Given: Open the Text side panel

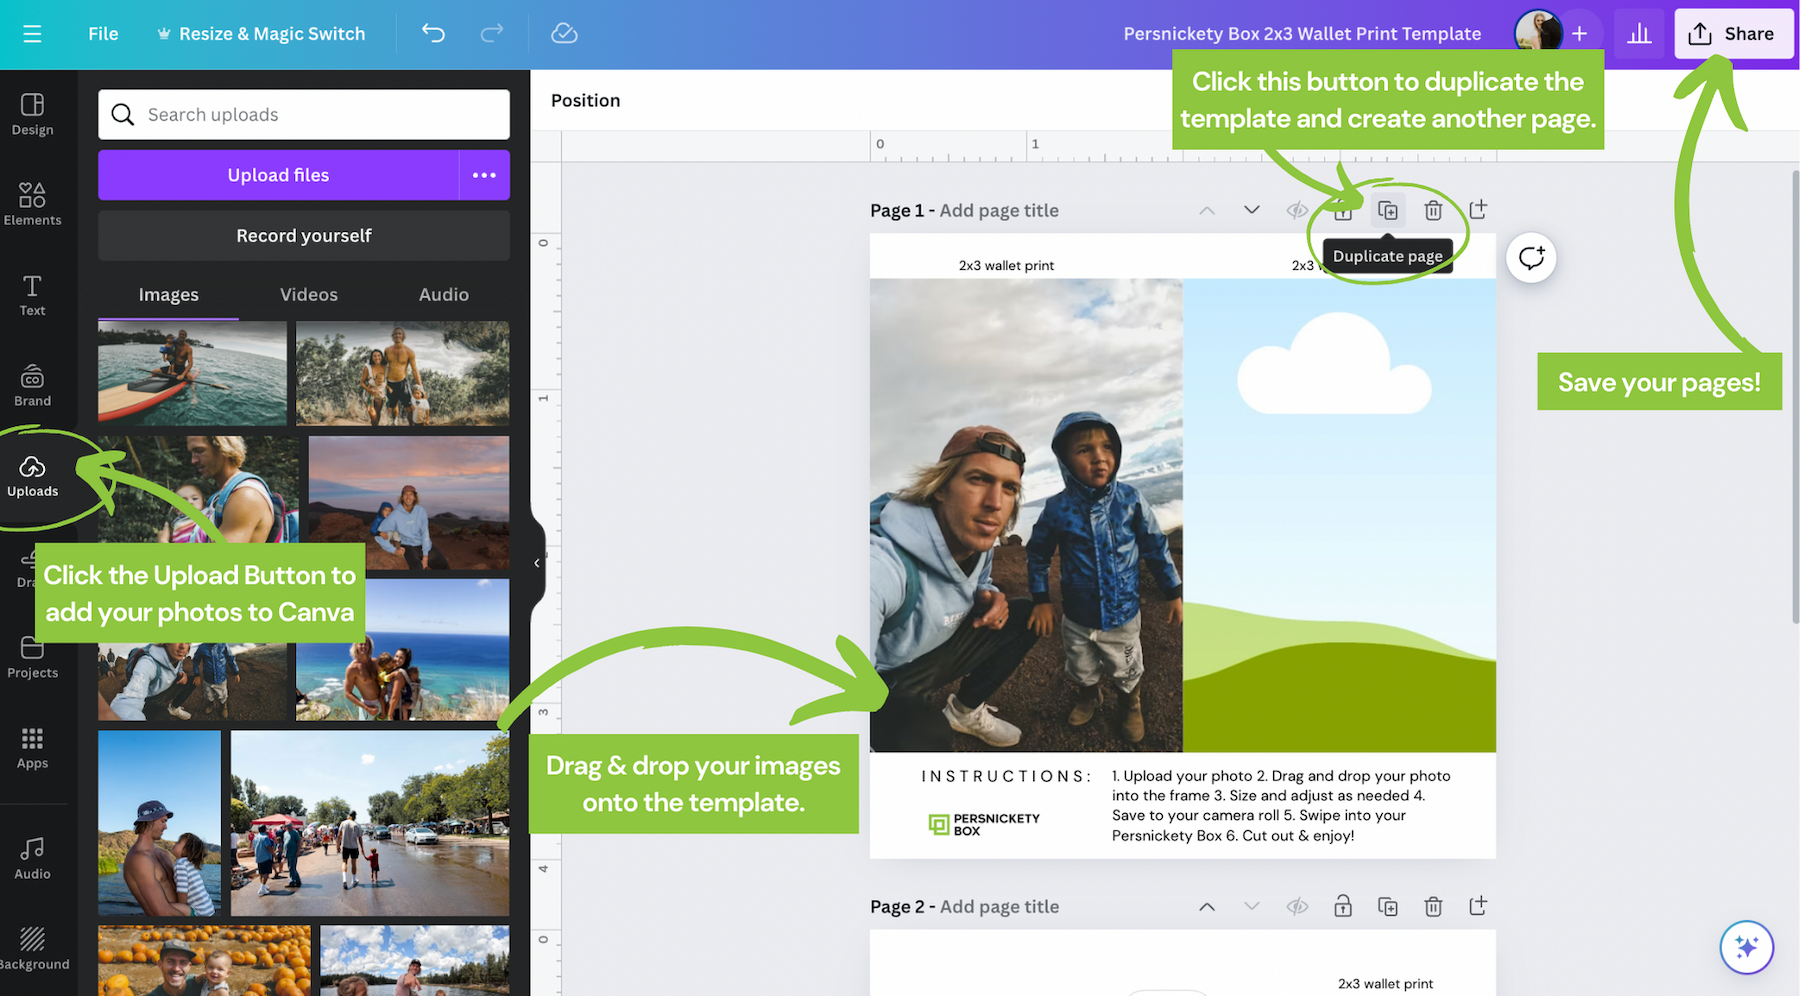Looking at the screenshot, I should coord(32,295).
